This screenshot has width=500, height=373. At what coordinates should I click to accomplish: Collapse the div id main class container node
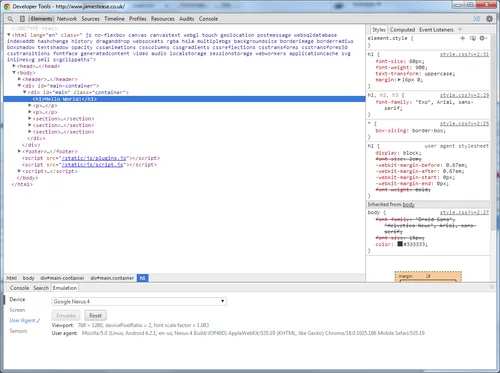[25, 92]
